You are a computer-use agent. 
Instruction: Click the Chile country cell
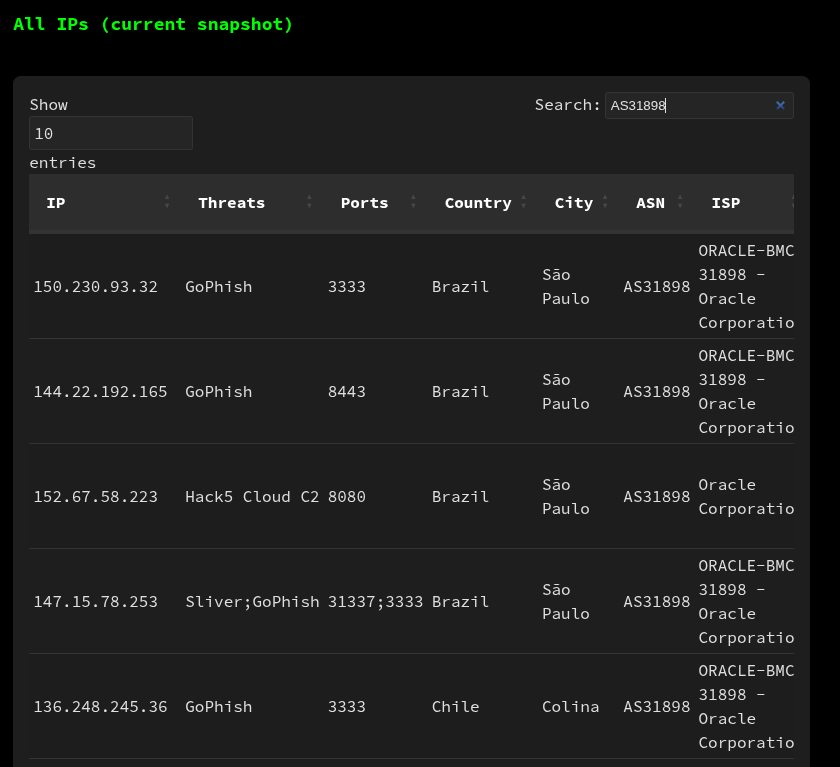pyautogui.click(x=455, y=707)
